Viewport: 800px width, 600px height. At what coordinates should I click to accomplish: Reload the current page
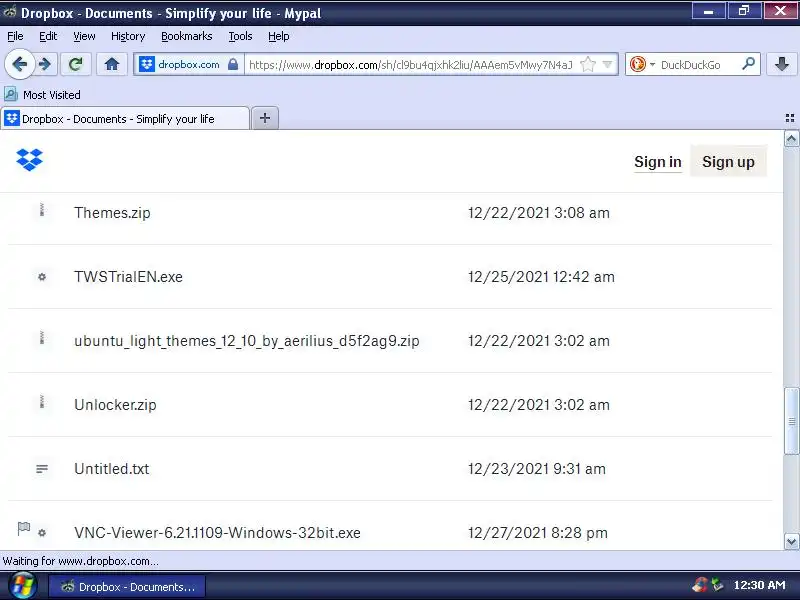[76, 64]
